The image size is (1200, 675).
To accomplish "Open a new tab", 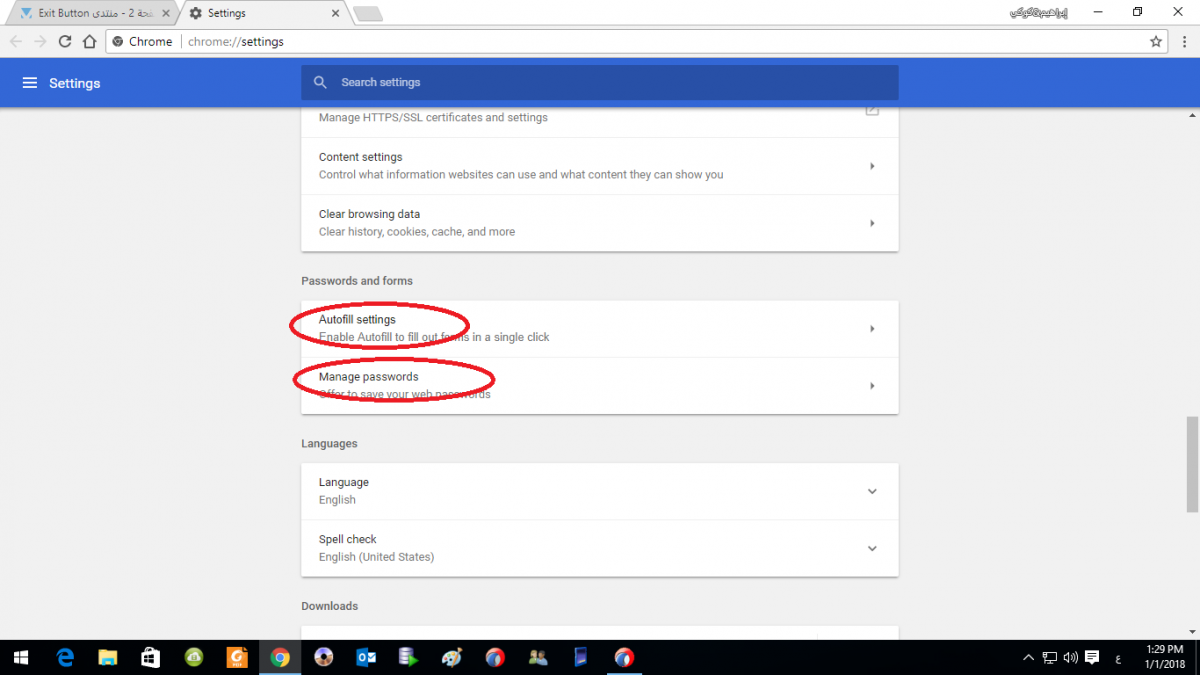I will [x=367, y=13].
